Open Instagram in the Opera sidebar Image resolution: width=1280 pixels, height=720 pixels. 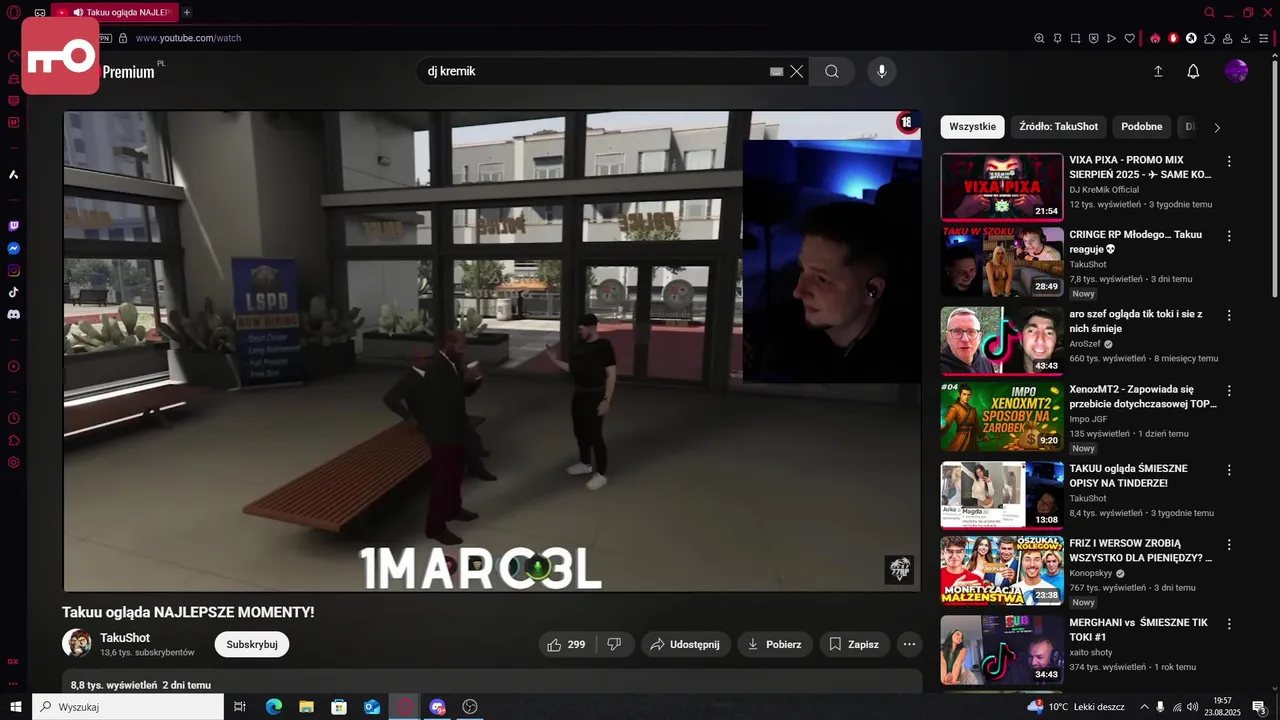point(14,270)
